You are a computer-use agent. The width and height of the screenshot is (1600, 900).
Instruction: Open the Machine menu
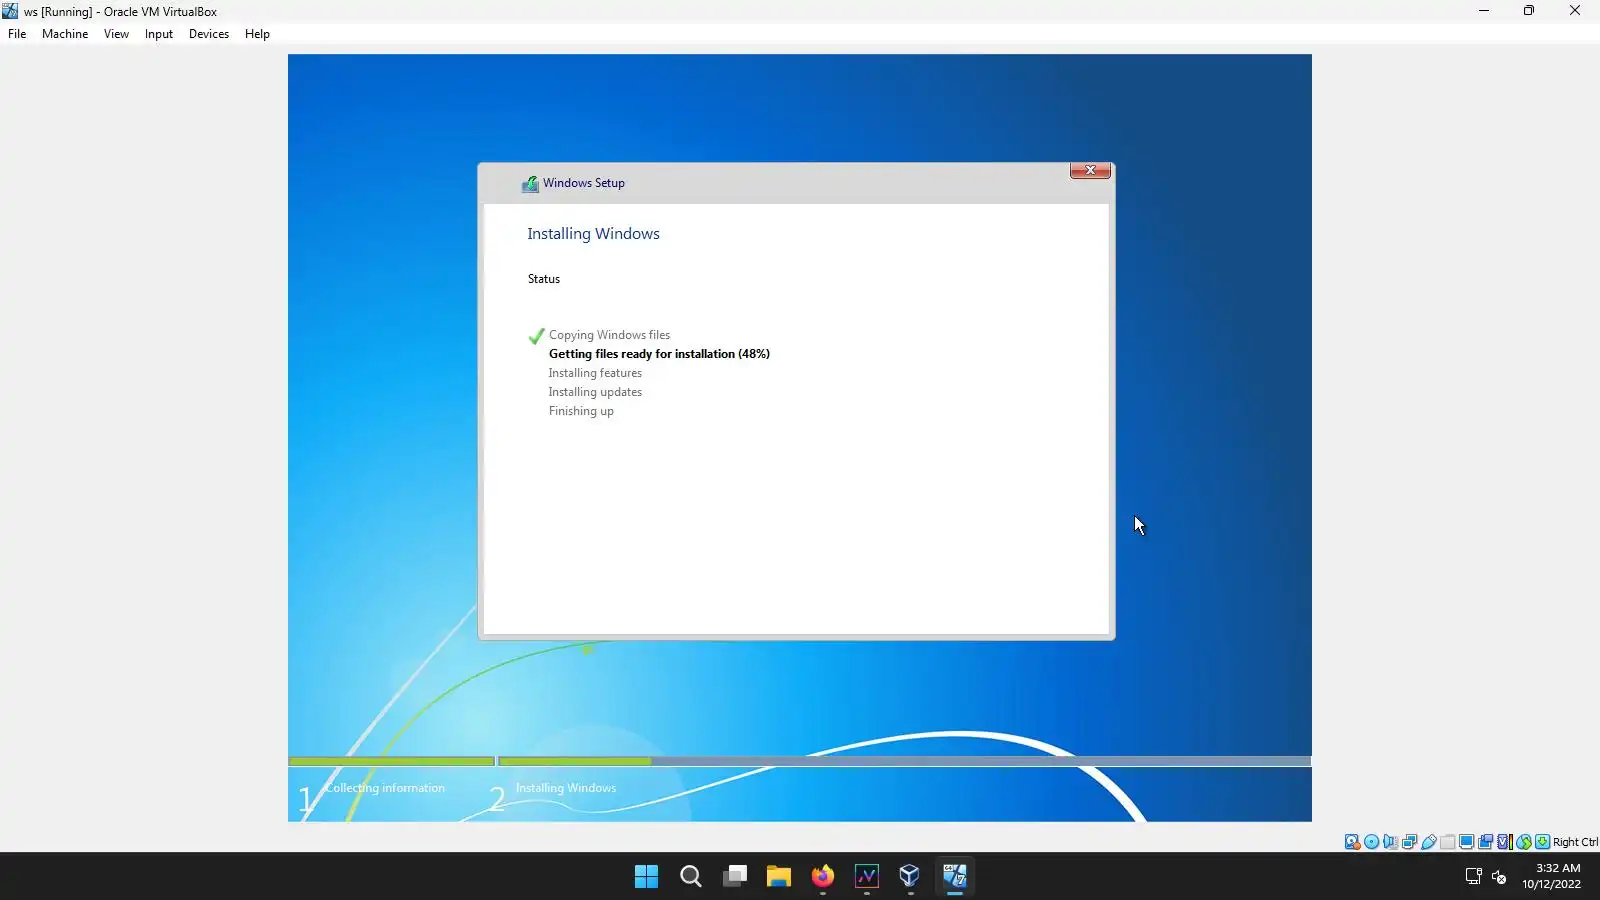(65, 34)
